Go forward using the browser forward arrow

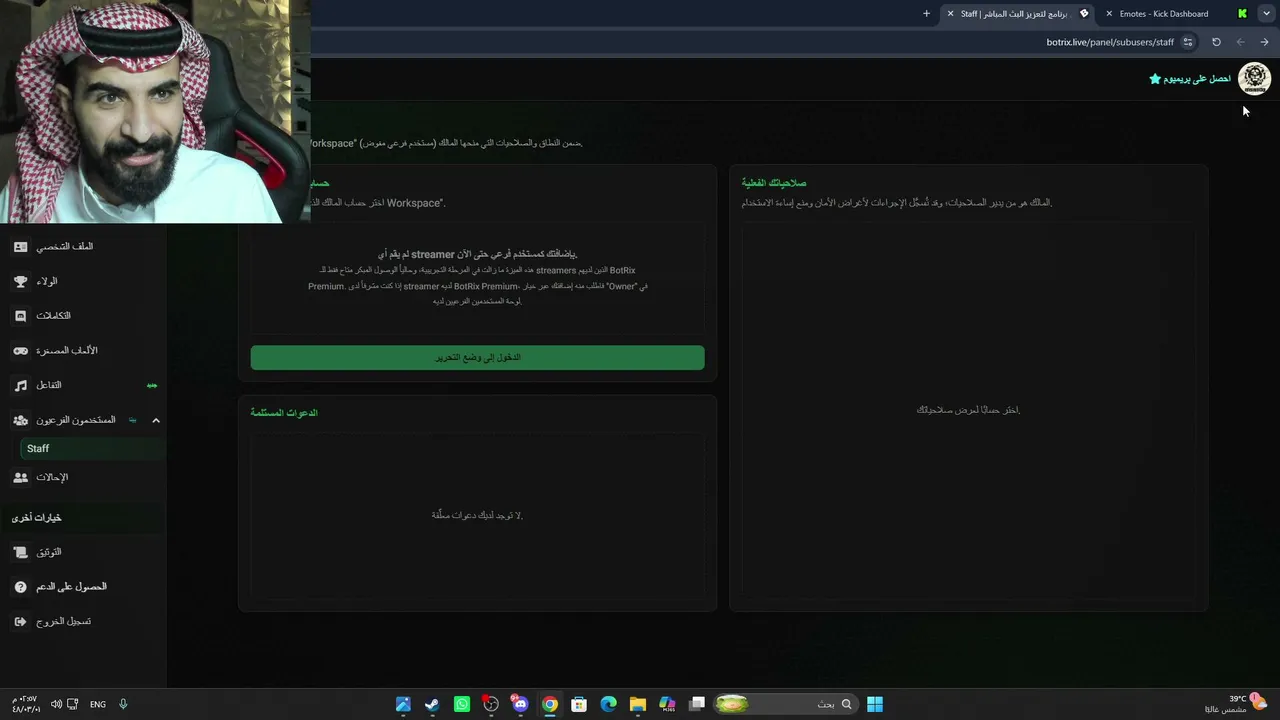coord(1264,42)
